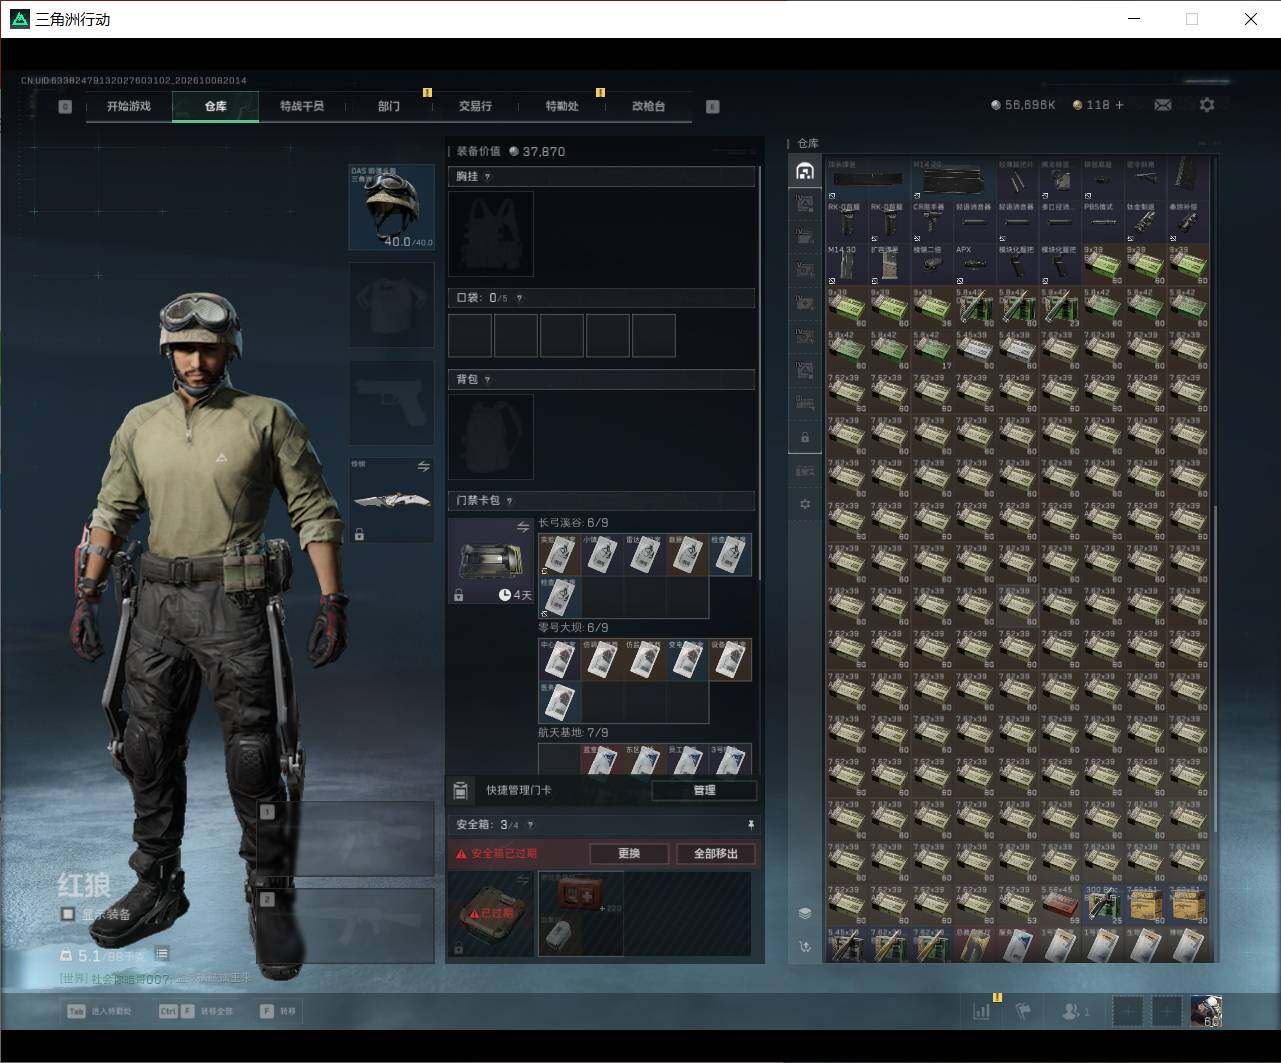This screenshot has width=1281, height=1063.
Task: Click the 转移全部 shortcut button
Action: coord(196,1011)
